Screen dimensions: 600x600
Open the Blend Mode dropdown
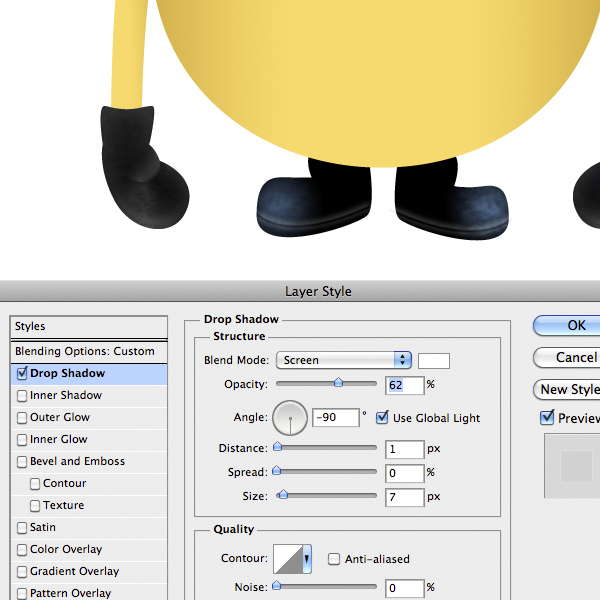coord(343,360)
